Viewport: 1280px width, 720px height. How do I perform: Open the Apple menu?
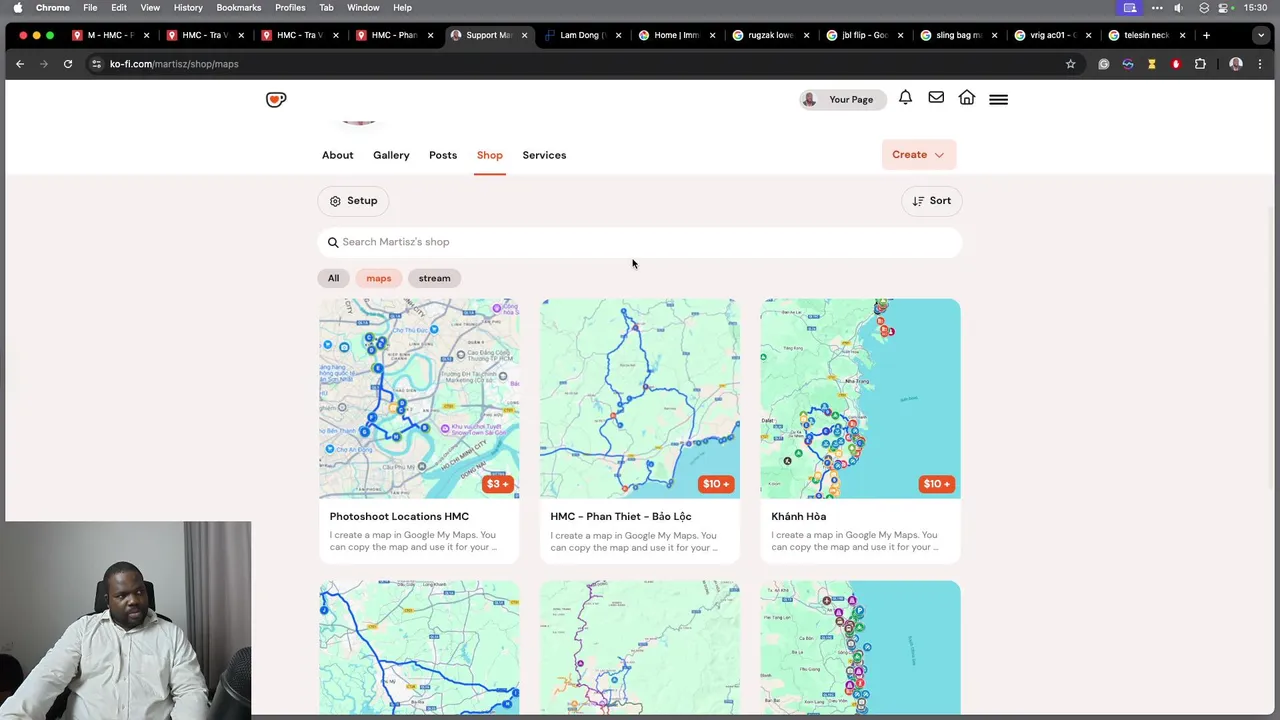(17, 8)
